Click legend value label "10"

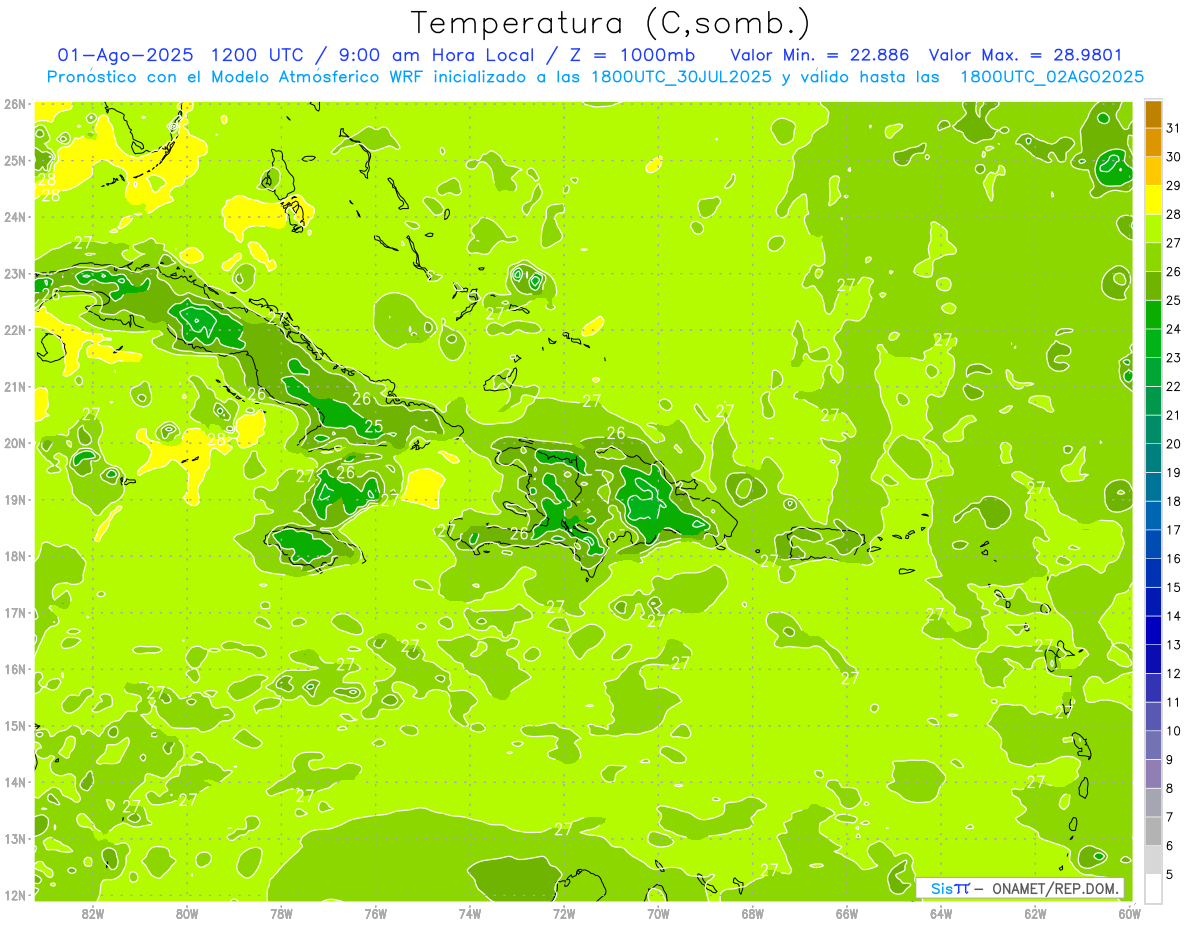[1173, 731]
